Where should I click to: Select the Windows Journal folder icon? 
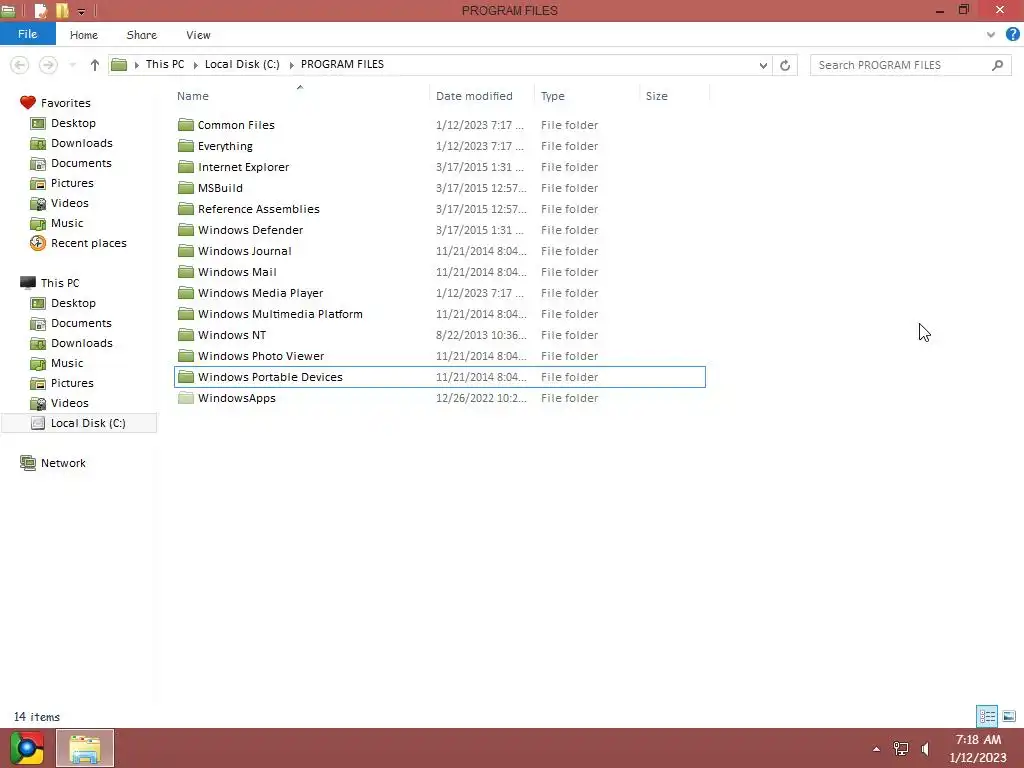(x=186, y=250)
